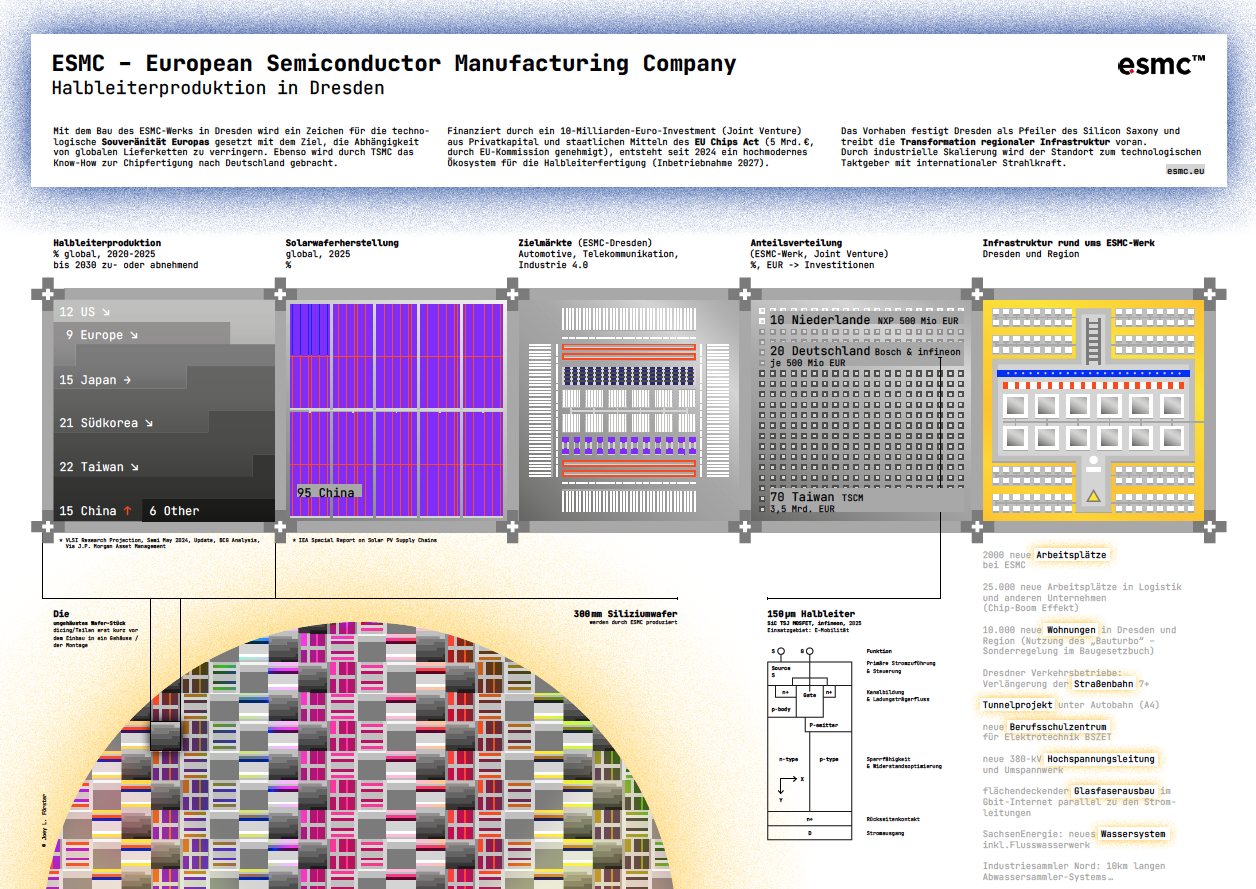The image size is (1256, 889).
Task: Click the subtitle 'Halbleiterproduktion in Dresden'
Action: pos(218,88)
